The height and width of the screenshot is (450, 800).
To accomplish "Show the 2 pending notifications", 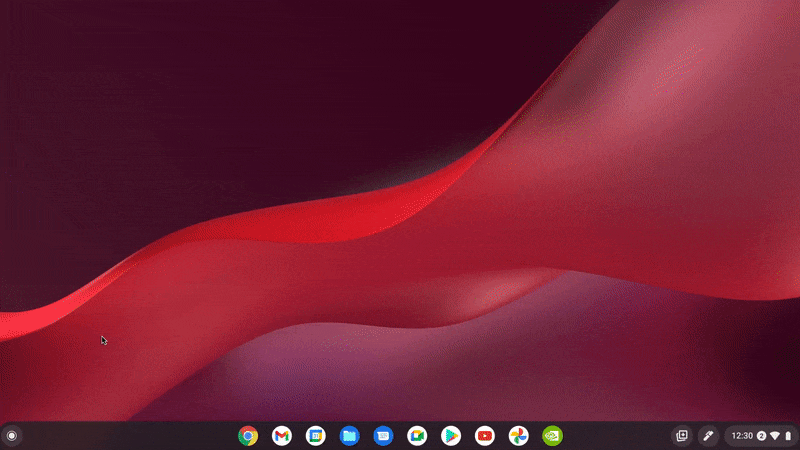I will 761,436.
